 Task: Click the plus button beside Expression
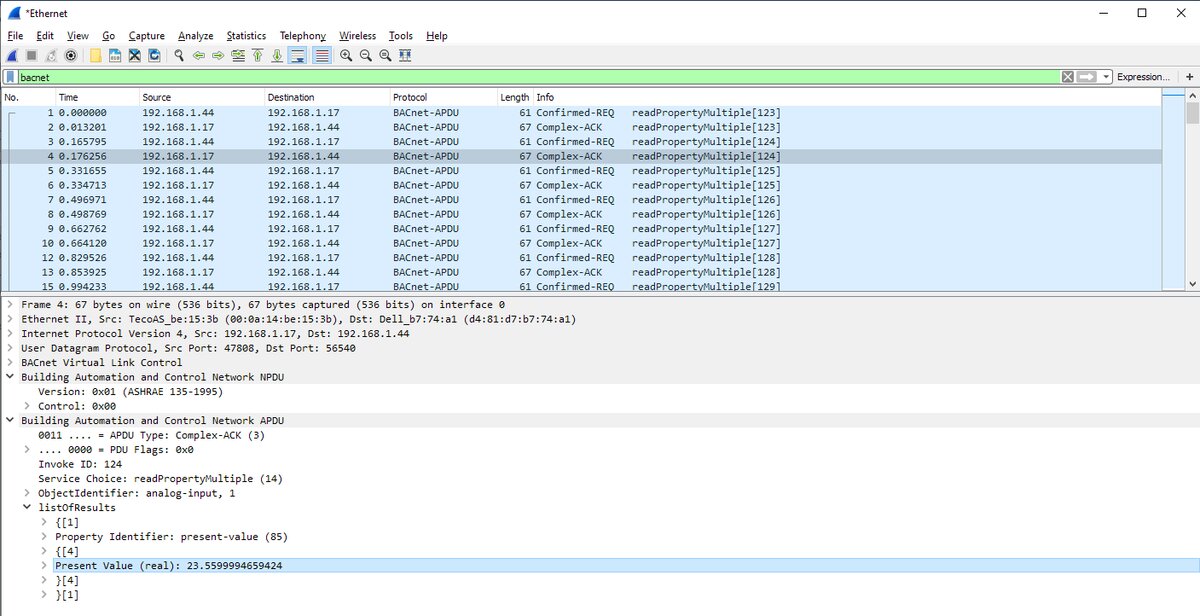[1190, 77]
